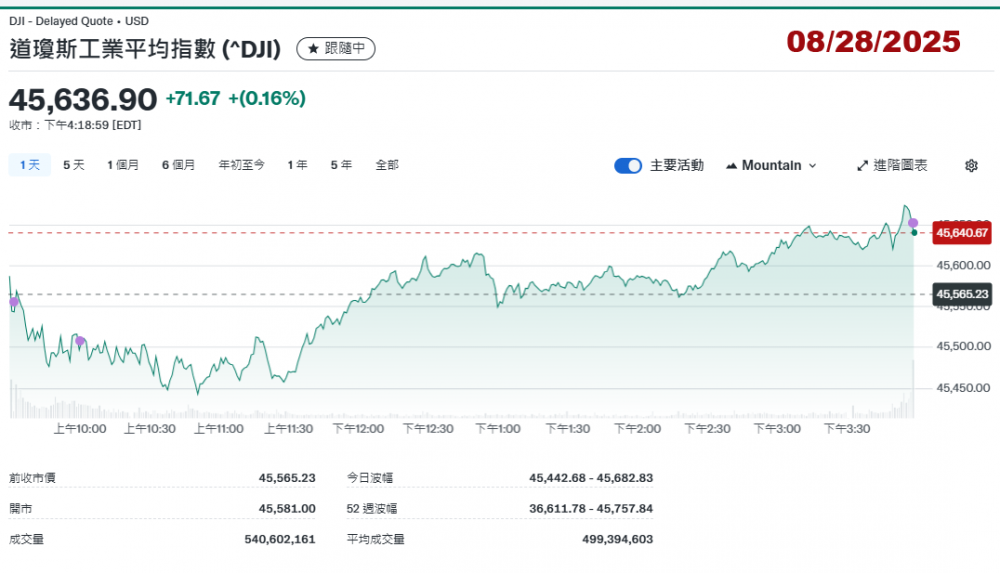Click purple event marker at chart's right end
1000x573 pixels.
coord(913,222)
